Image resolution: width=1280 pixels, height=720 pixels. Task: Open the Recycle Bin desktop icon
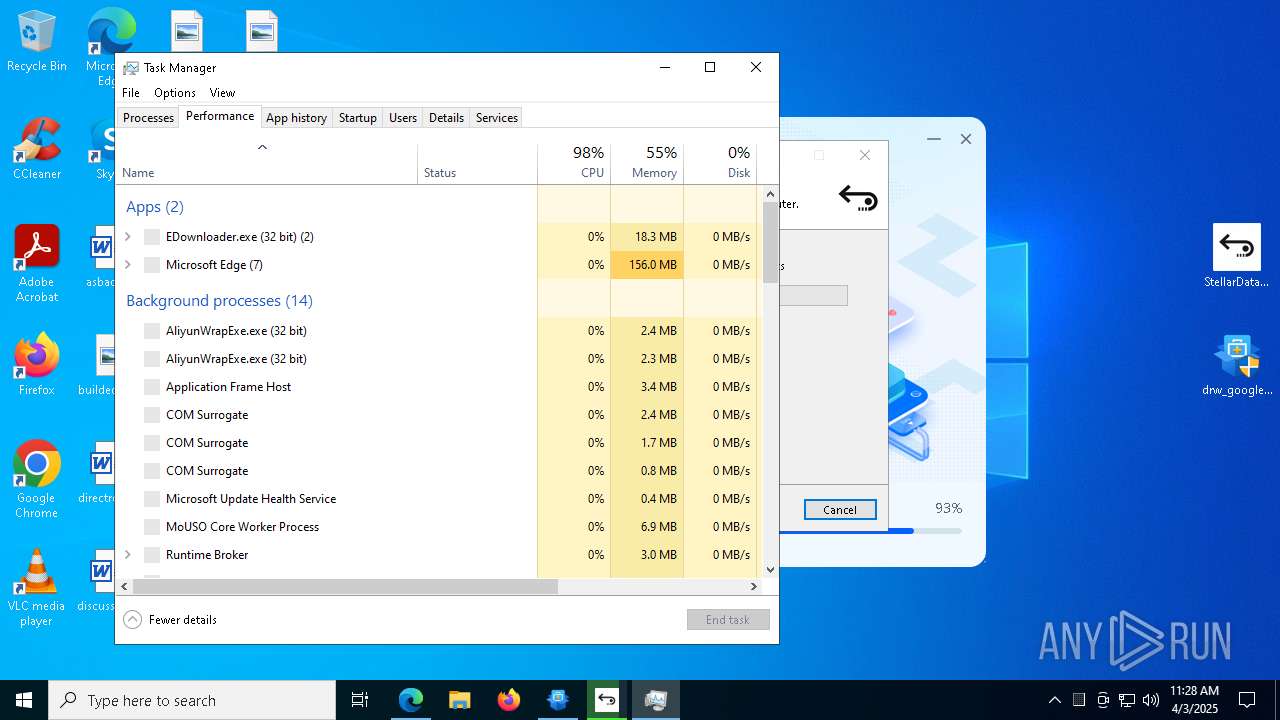click(x=36, y=42)
